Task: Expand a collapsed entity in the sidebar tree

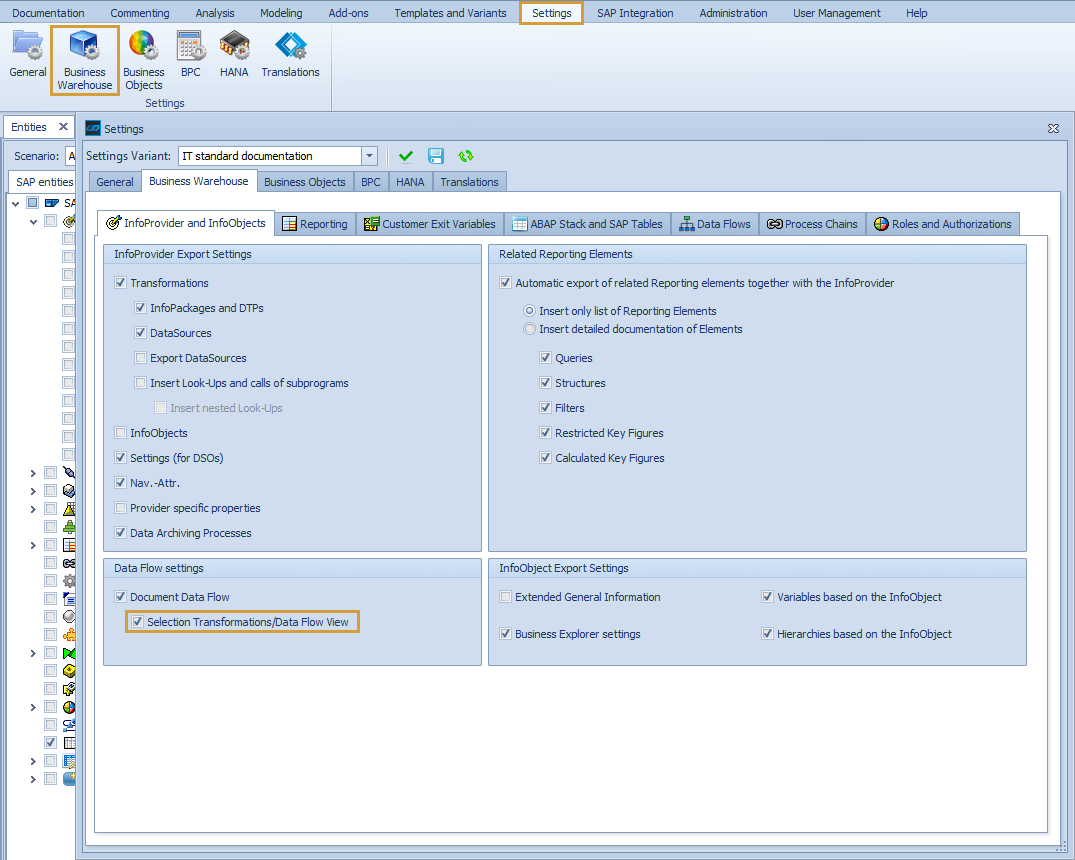Action: (x=32, y=472)
